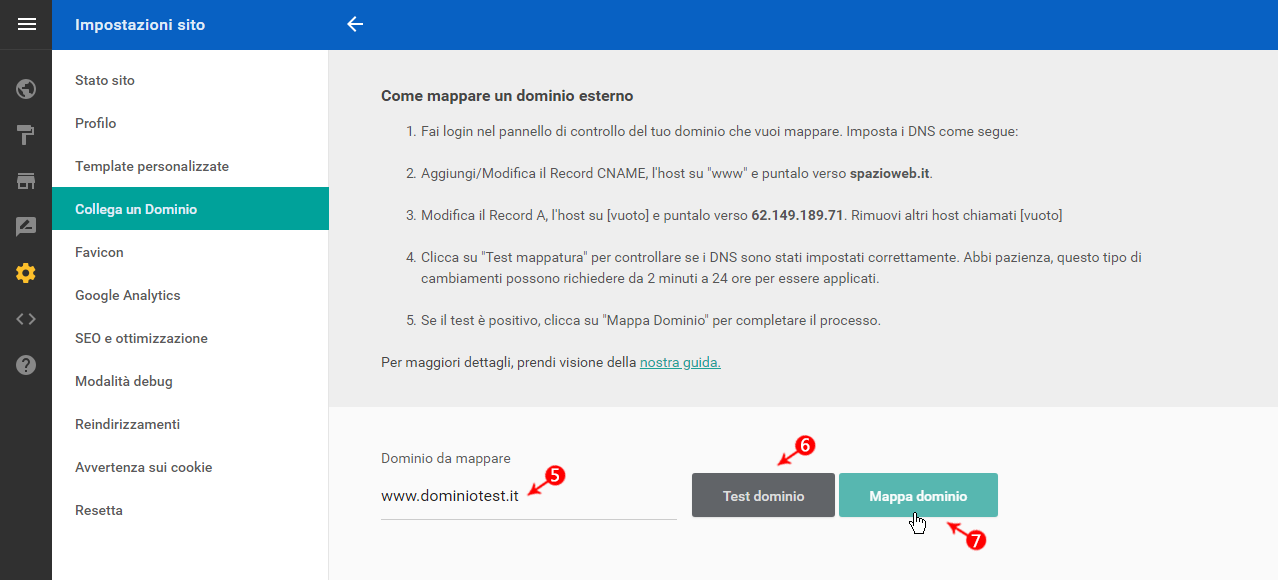Go to SEO e ottimizzazione
This screenshot has width=1278, height=580.
point(141,338)
